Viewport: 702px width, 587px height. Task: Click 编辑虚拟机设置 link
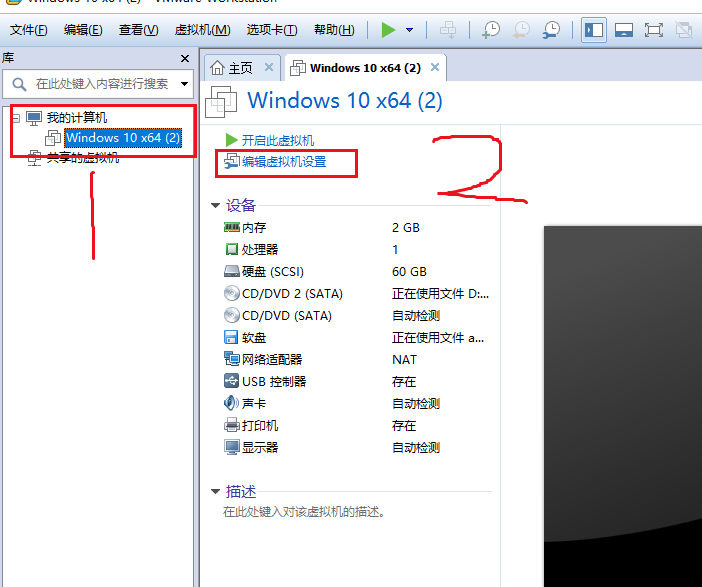284,162
